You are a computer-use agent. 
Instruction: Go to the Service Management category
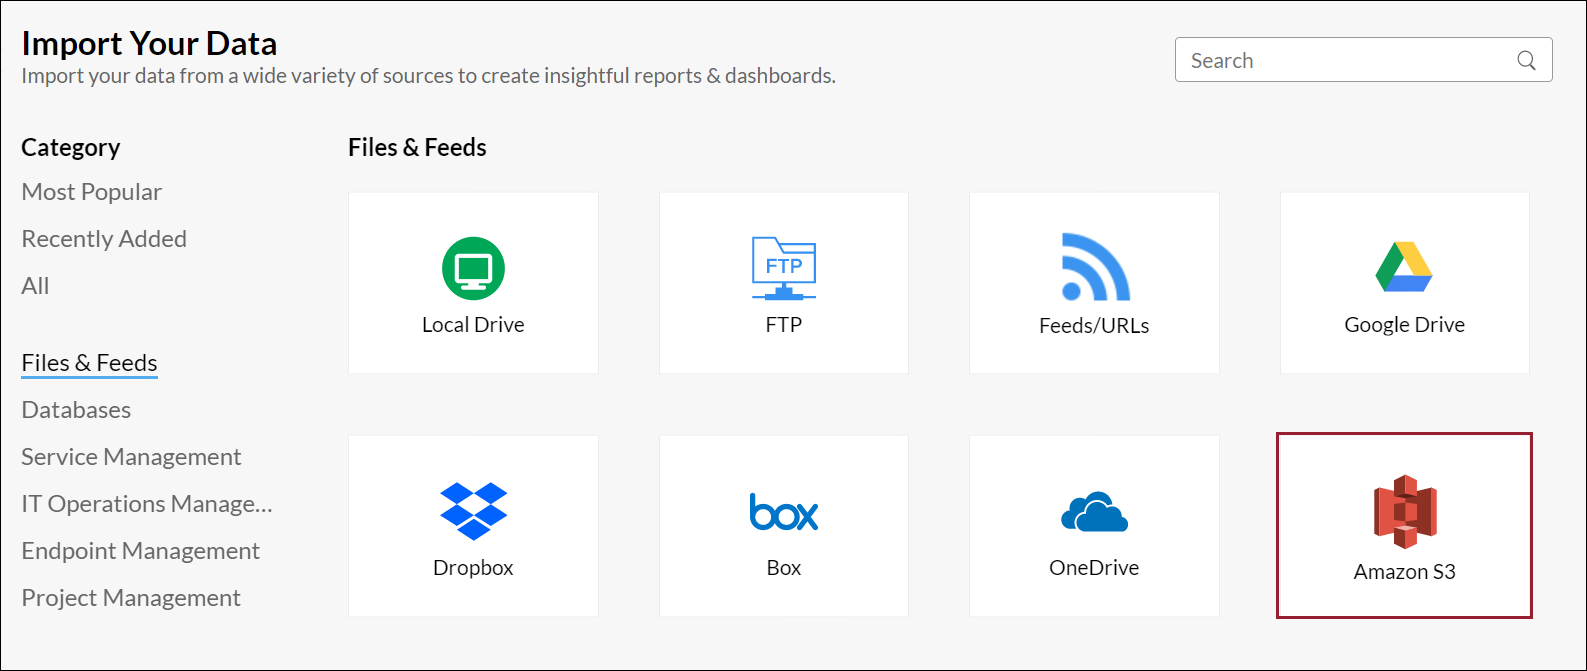pyautogui.click(x=131, y=457)
